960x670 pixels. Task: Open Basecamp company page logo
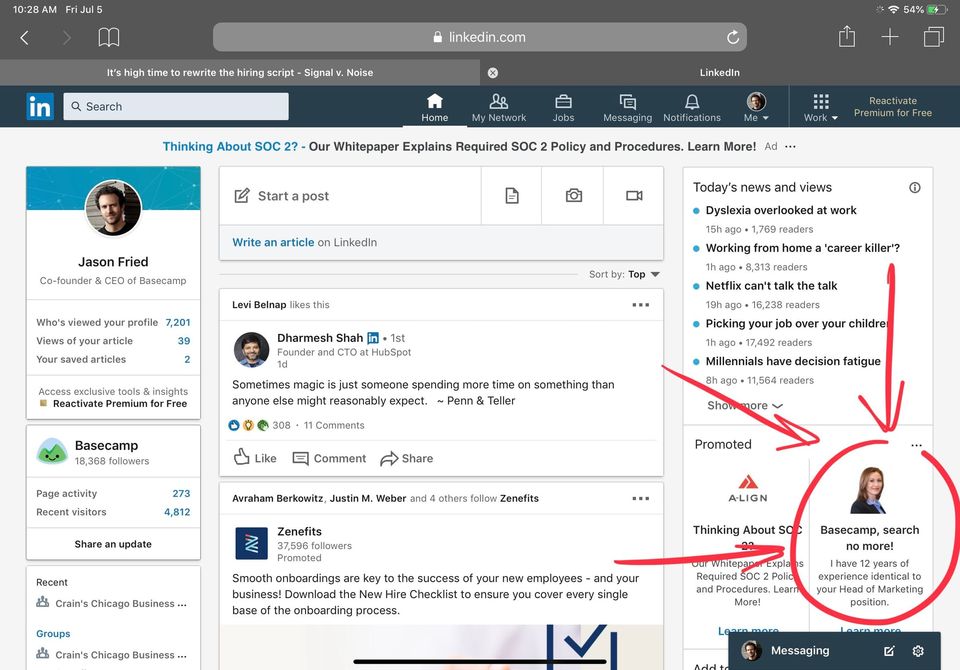(x=52, y=451)
